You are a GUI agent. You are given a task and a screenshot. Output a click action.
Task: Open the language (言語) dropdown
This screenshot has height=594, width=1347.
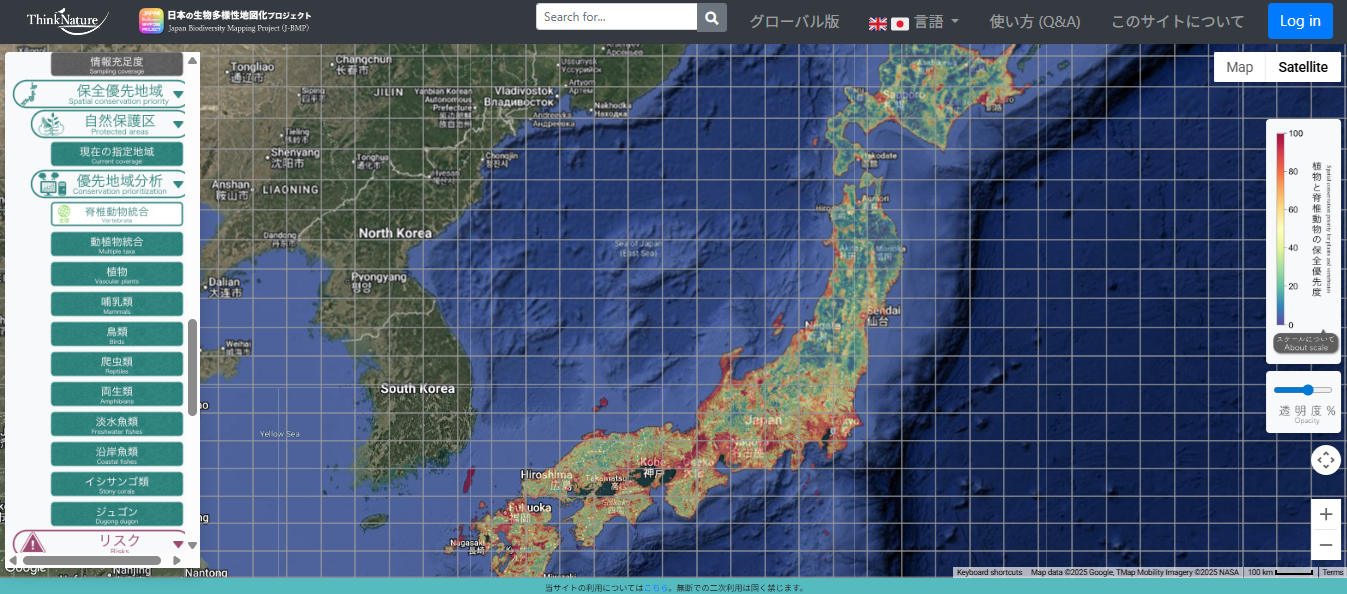point(914,22)
